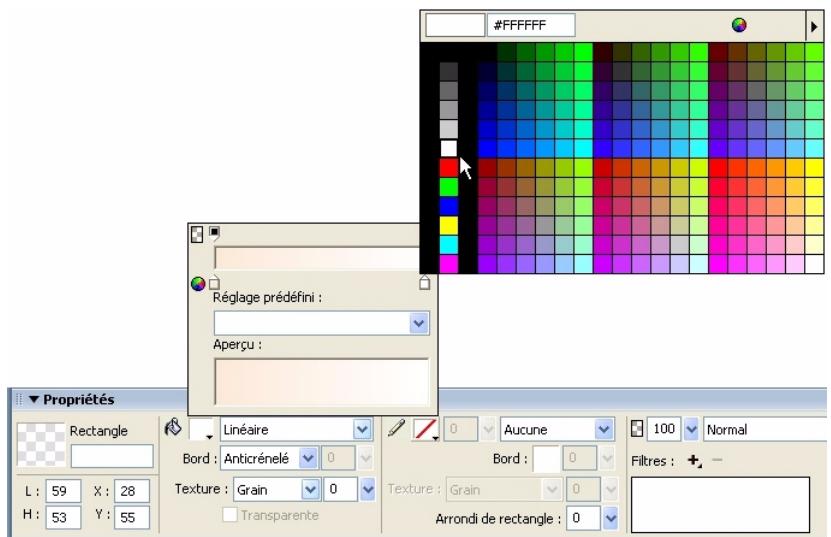
Task: Pick the white swatch in the gray column
Action: click(448, 148)
